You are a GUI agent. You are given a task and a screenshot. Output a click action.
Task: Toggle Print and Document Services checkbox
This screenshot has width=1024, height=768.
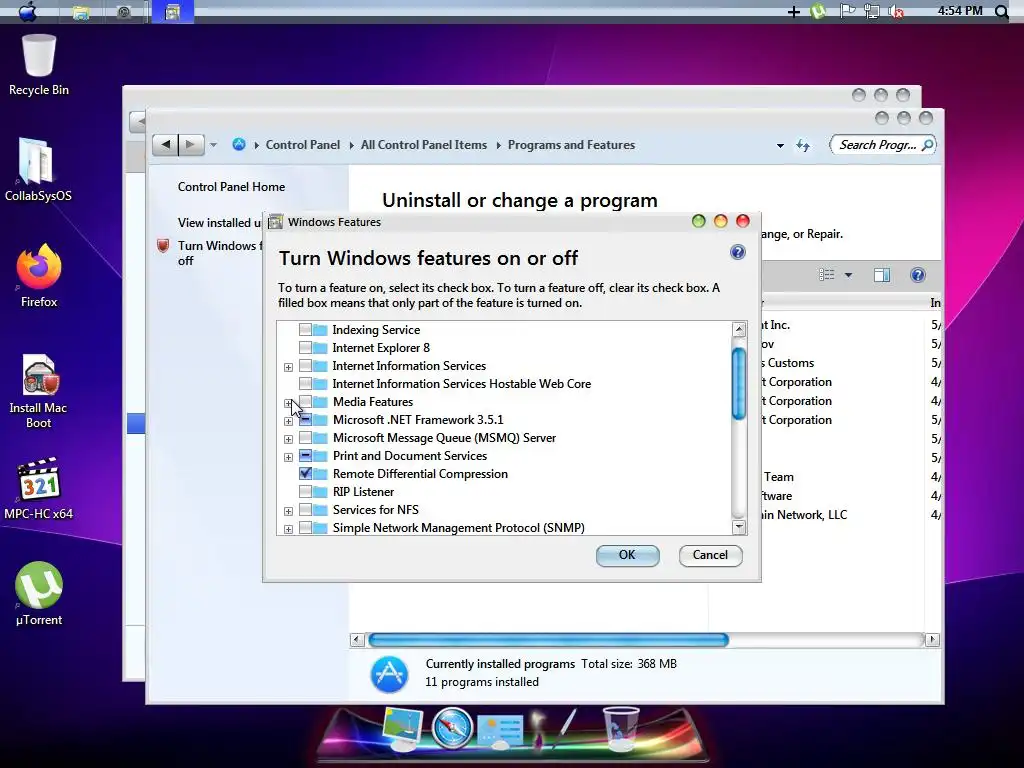point(305,455)
